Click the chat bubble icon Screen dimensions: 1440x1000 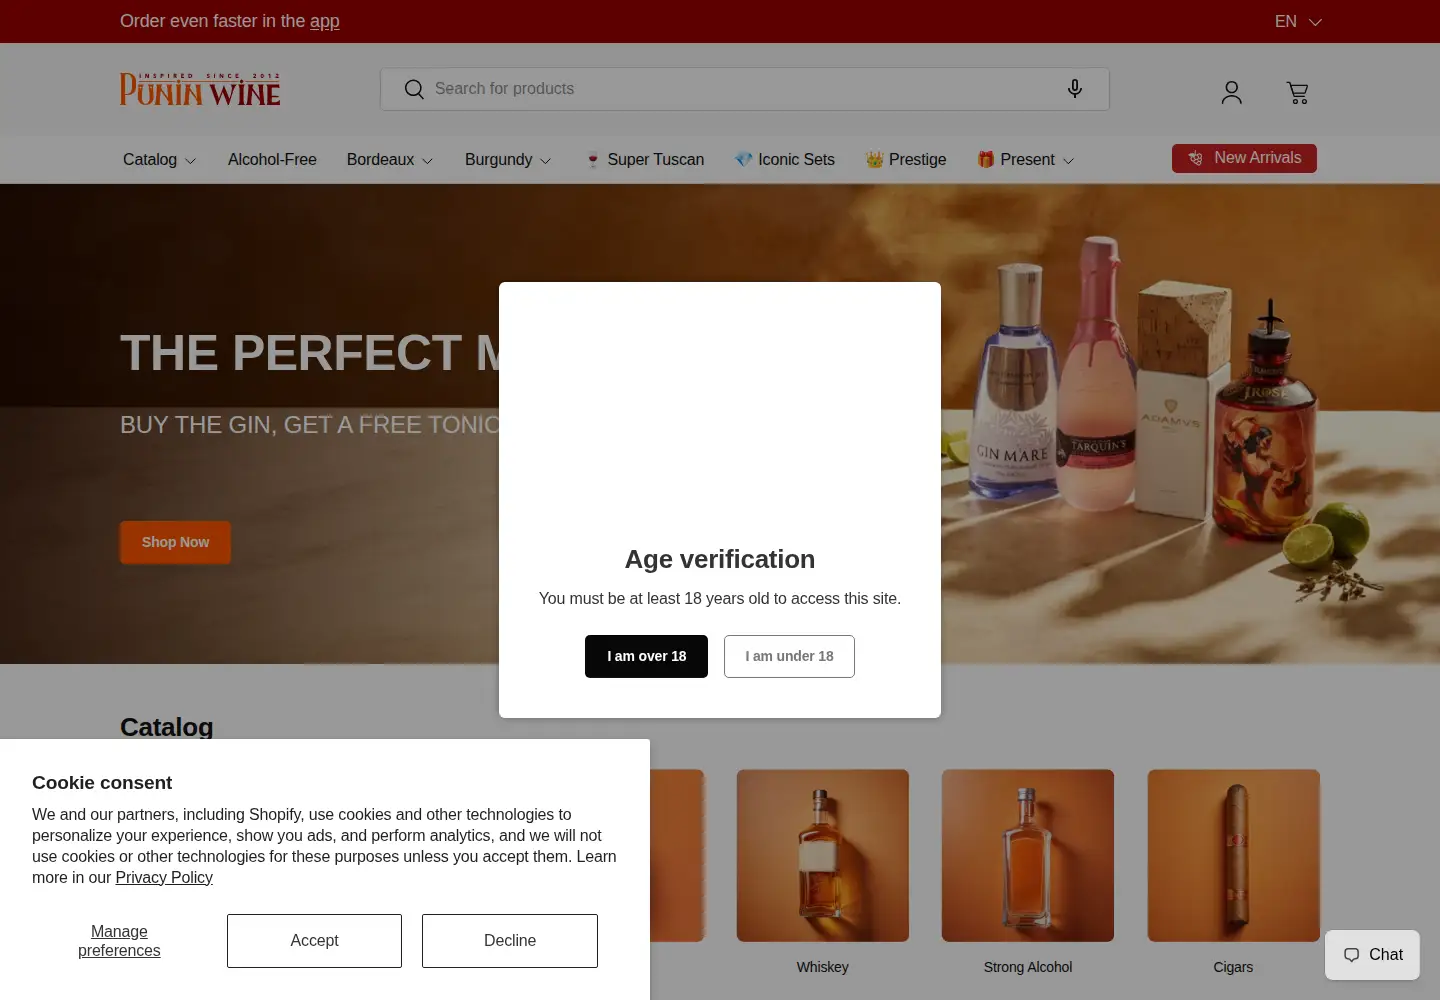click(x=1352, y=955)
